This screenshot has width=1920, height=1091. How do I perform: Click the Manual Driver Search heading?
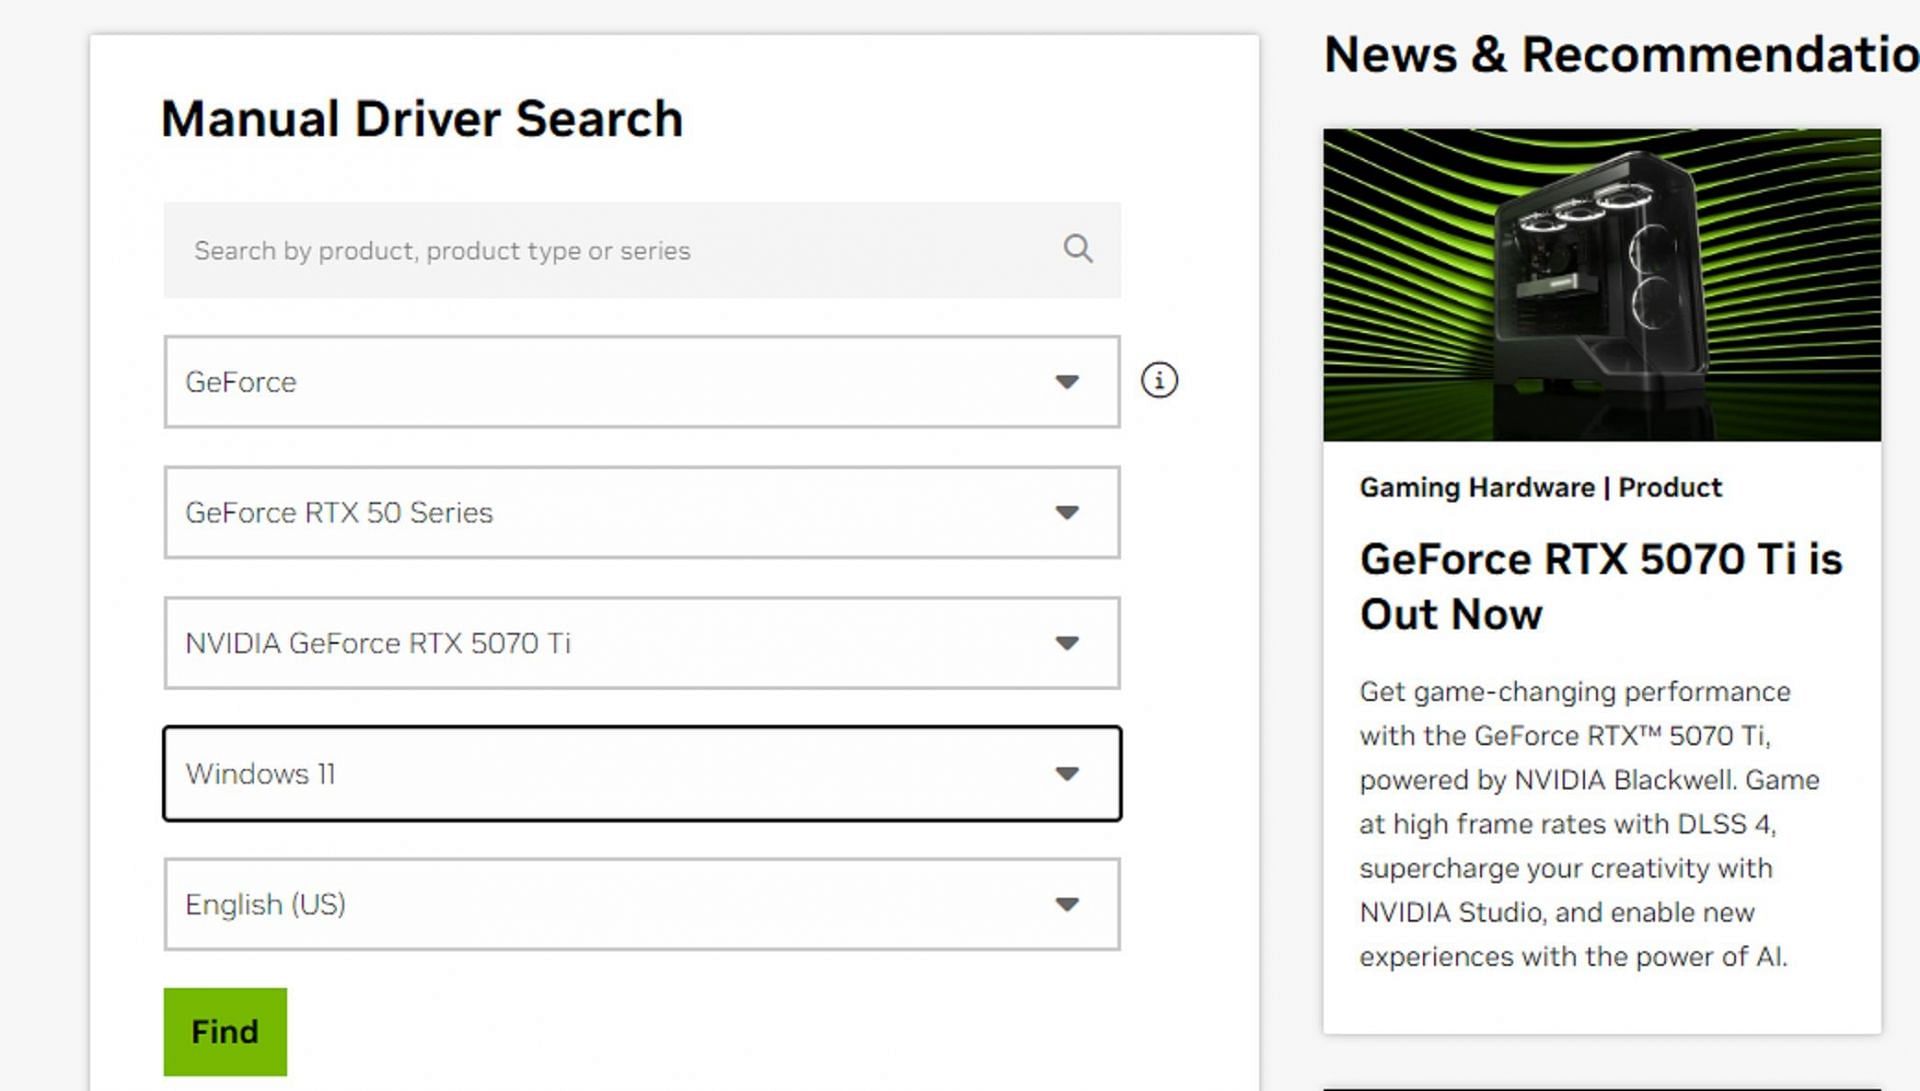(421, 119)
